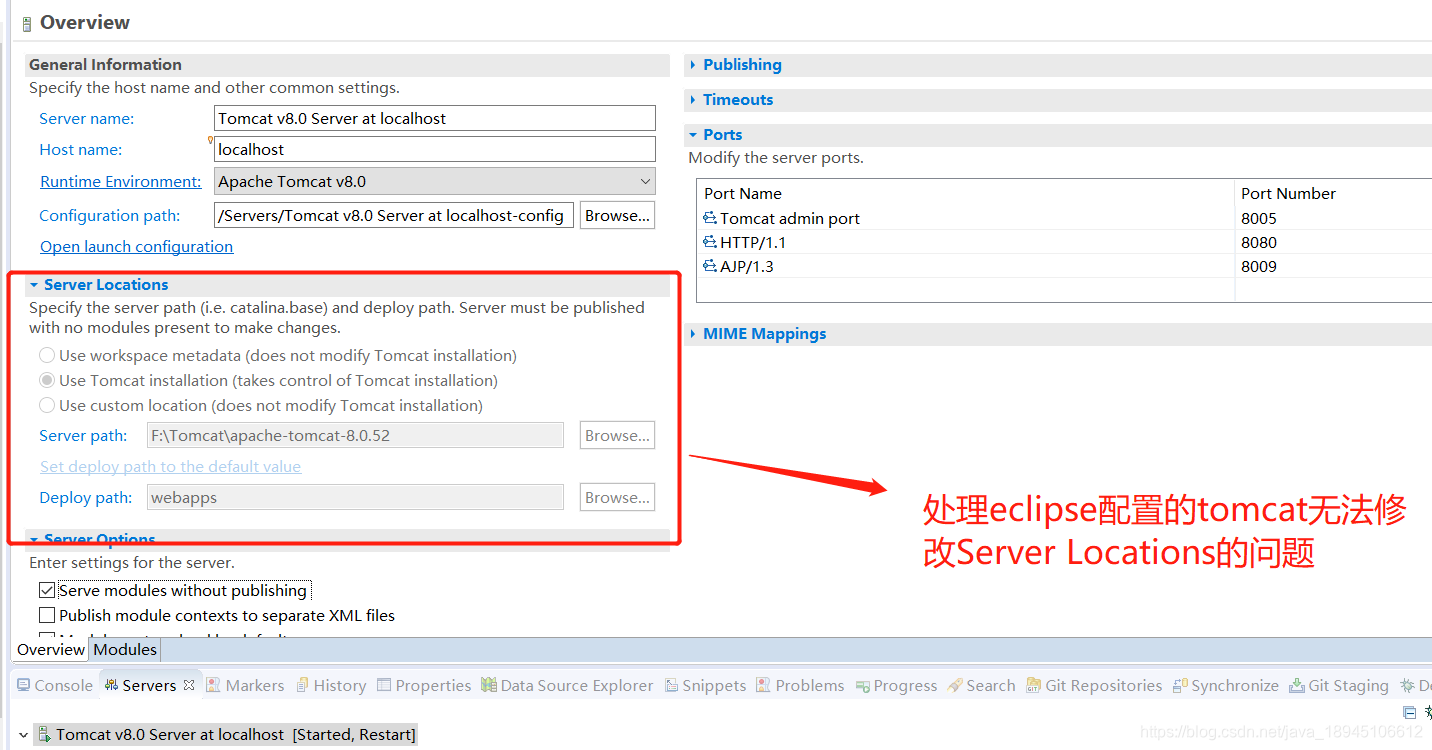Image resolution: width=1432 pixels, height=750 pixels.
Task: Open the History view tab
Action: (330, 685)
